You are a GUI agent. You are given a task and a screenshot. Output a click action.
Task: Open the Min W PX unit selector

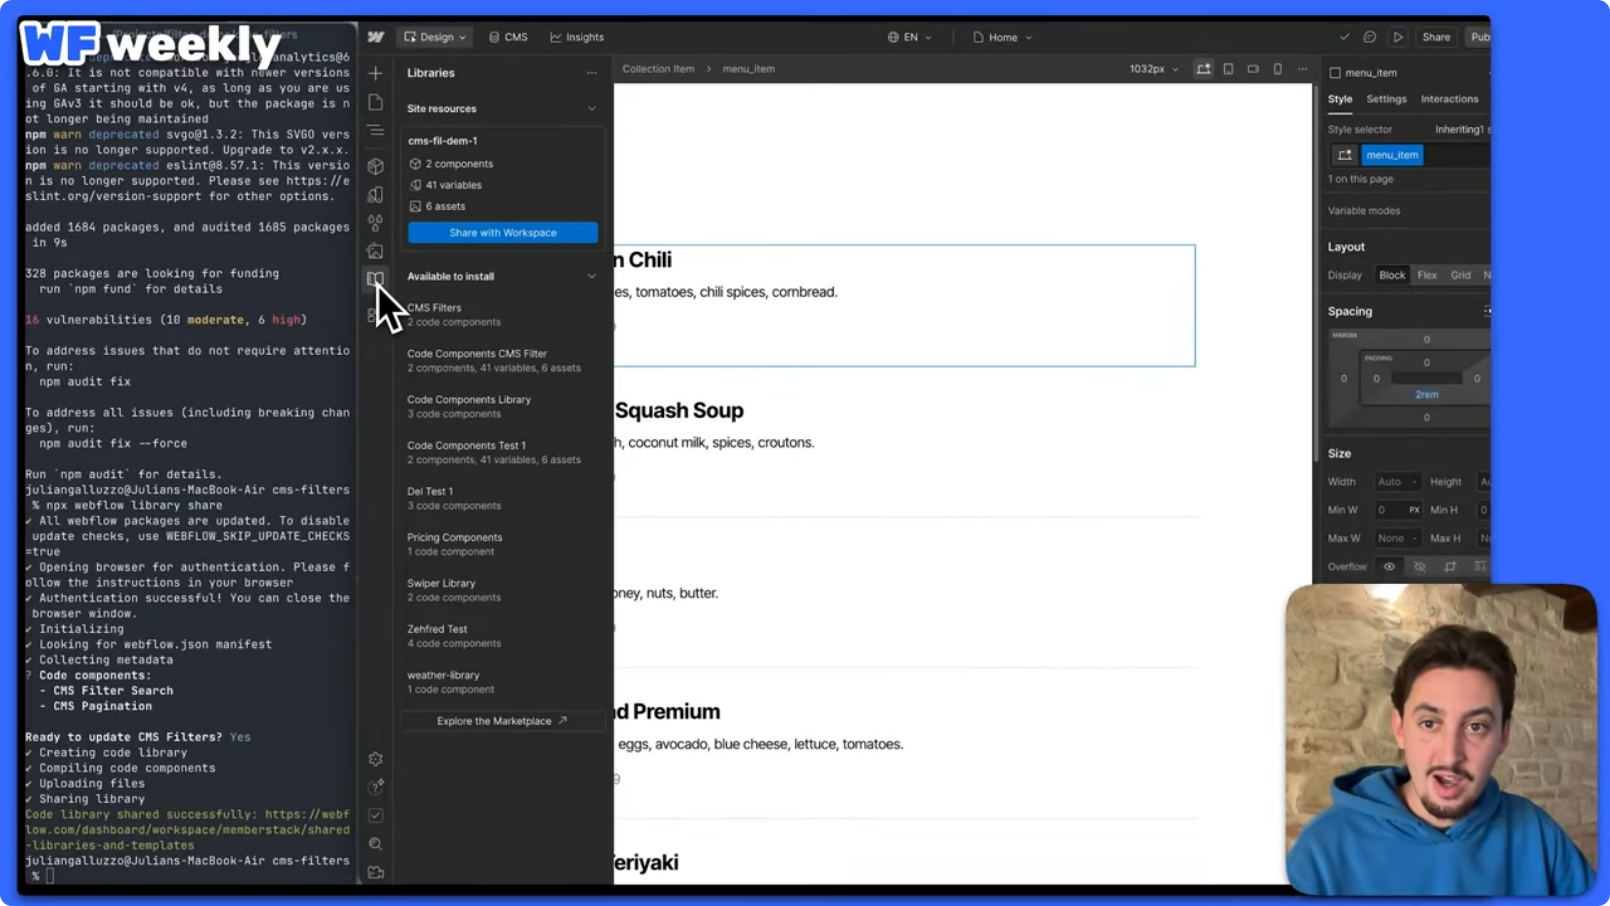pyautogui.click(x=1414, y=510)
